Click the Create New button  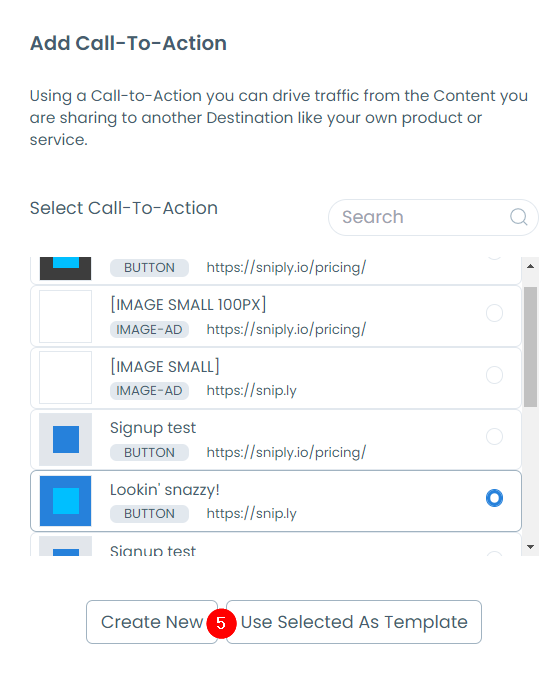pyautogui.click(x=152, y=622)
